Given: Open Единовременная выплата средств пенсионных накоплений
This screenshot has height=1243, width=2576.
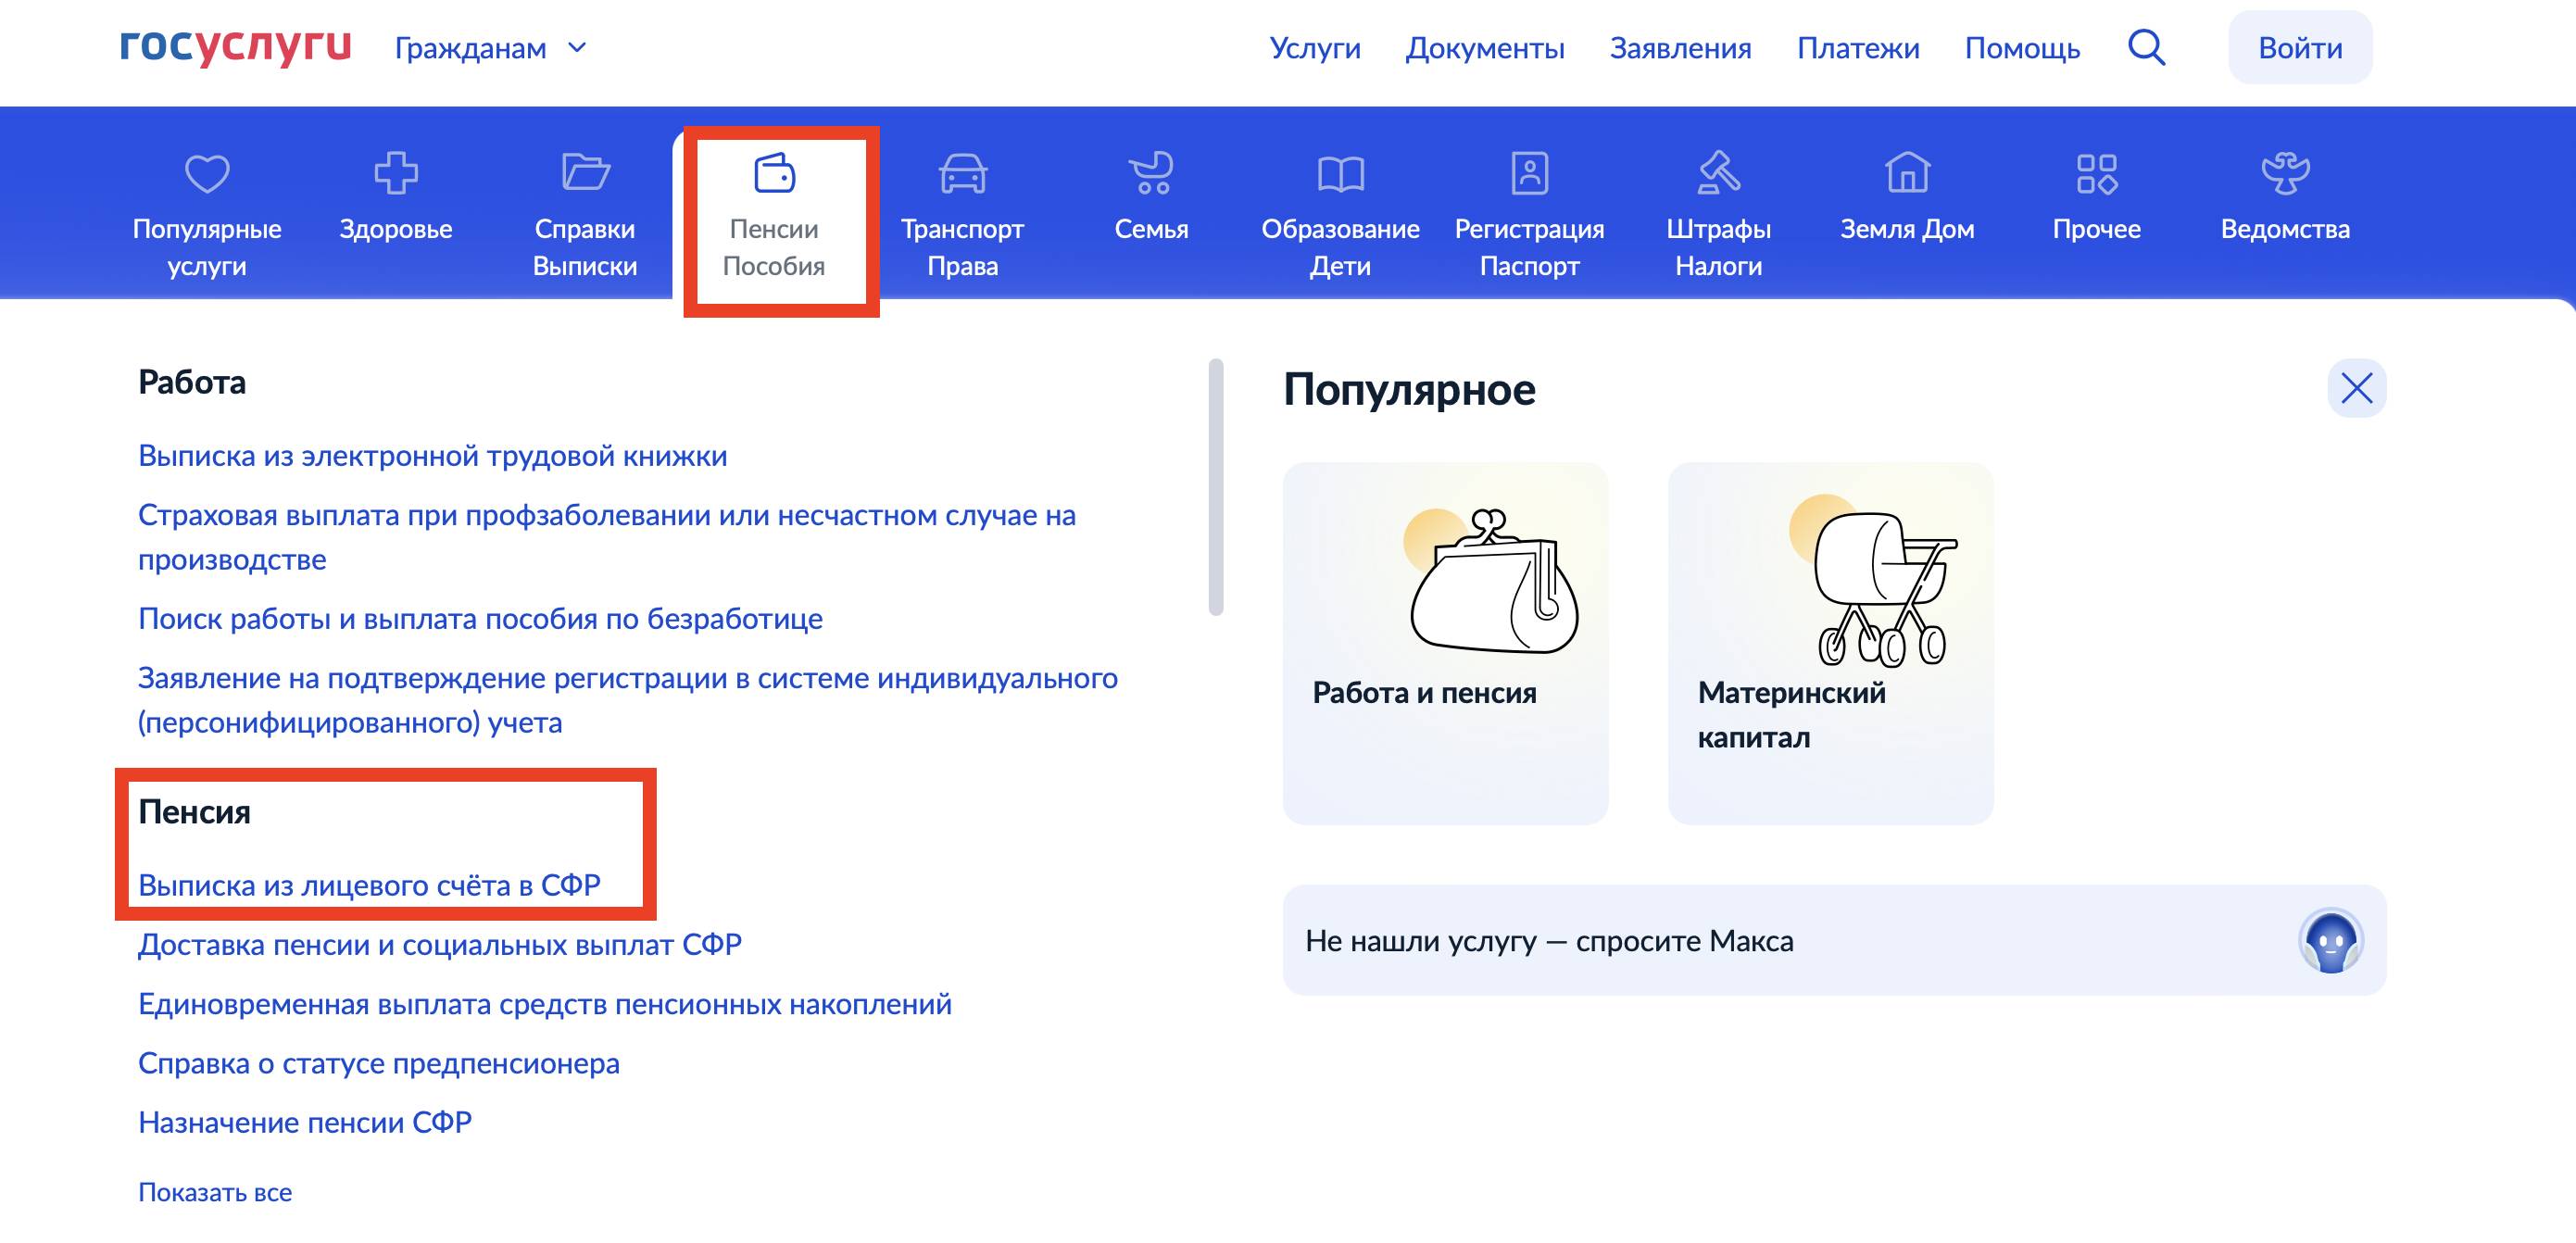Looking at the screenshot, I should tap(544, 1003).
